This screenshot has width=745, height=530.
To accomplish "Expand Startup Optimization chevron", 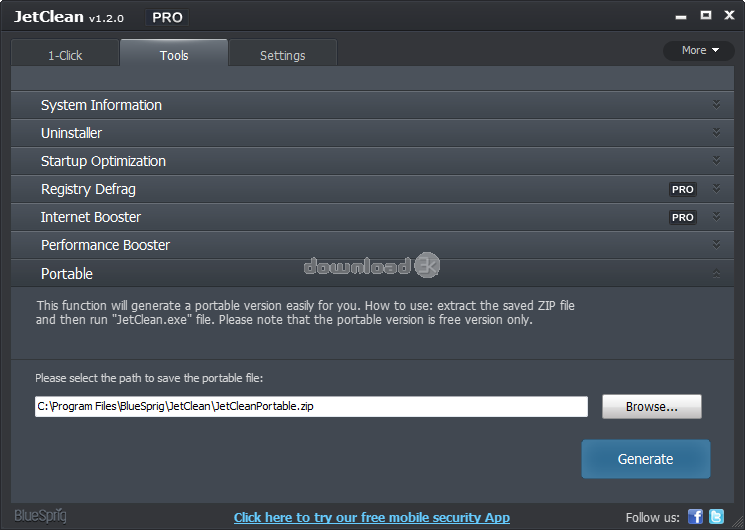I will tap(716, 161).
